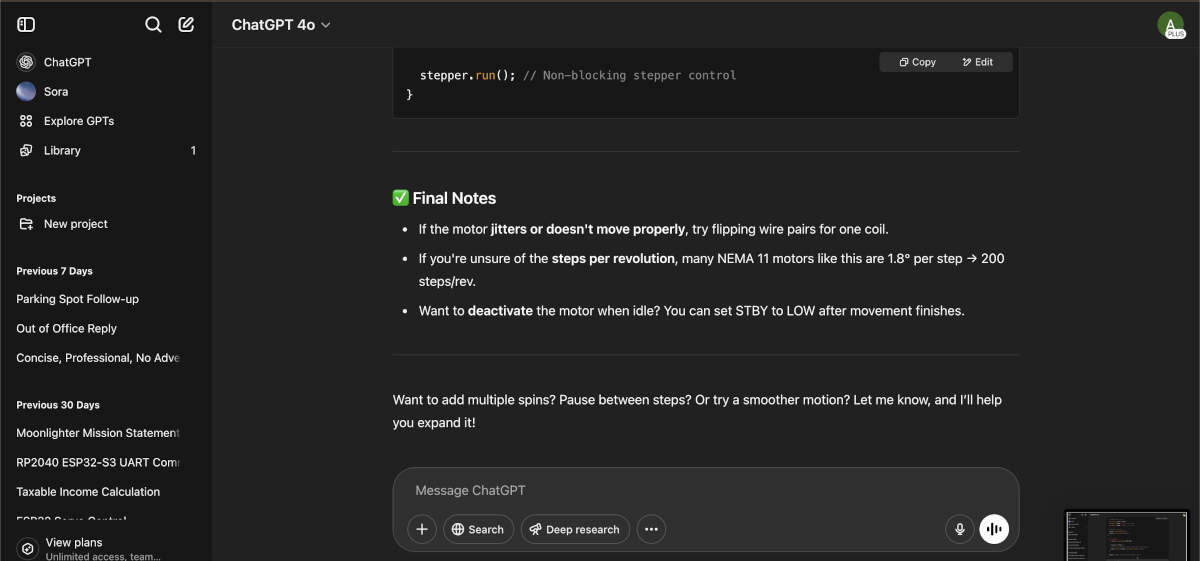This screenshot has width=1200, height=561.
Task: Edit the code block
Action: point(977,62)
